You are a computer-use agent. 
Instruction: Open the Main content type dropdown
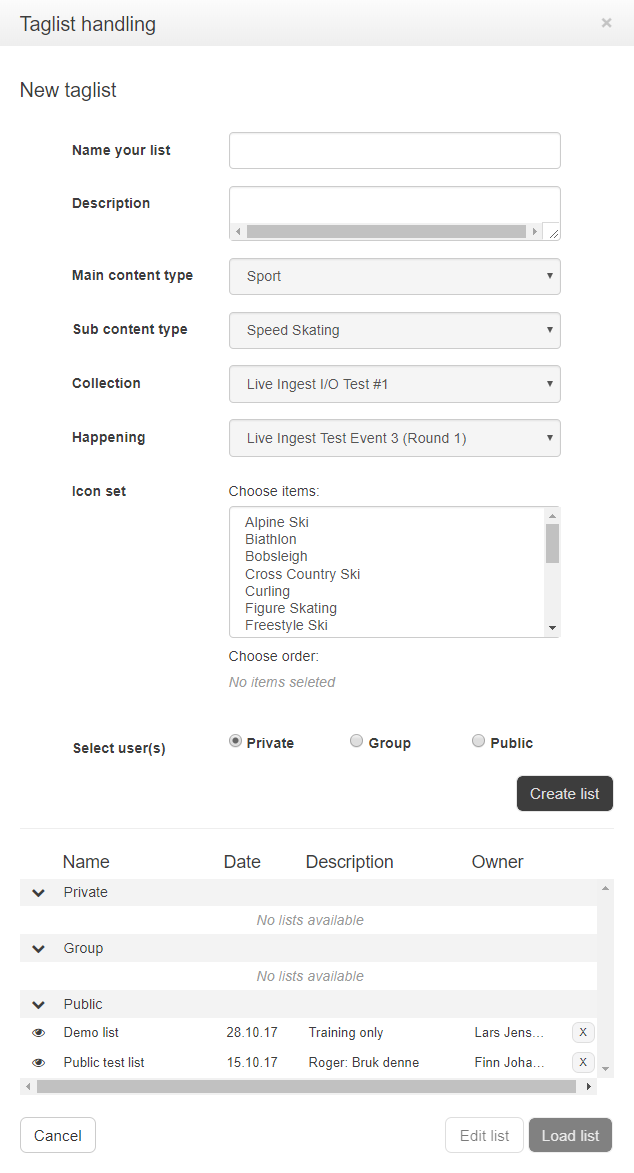pyautogui.click(x=395, y=277)
